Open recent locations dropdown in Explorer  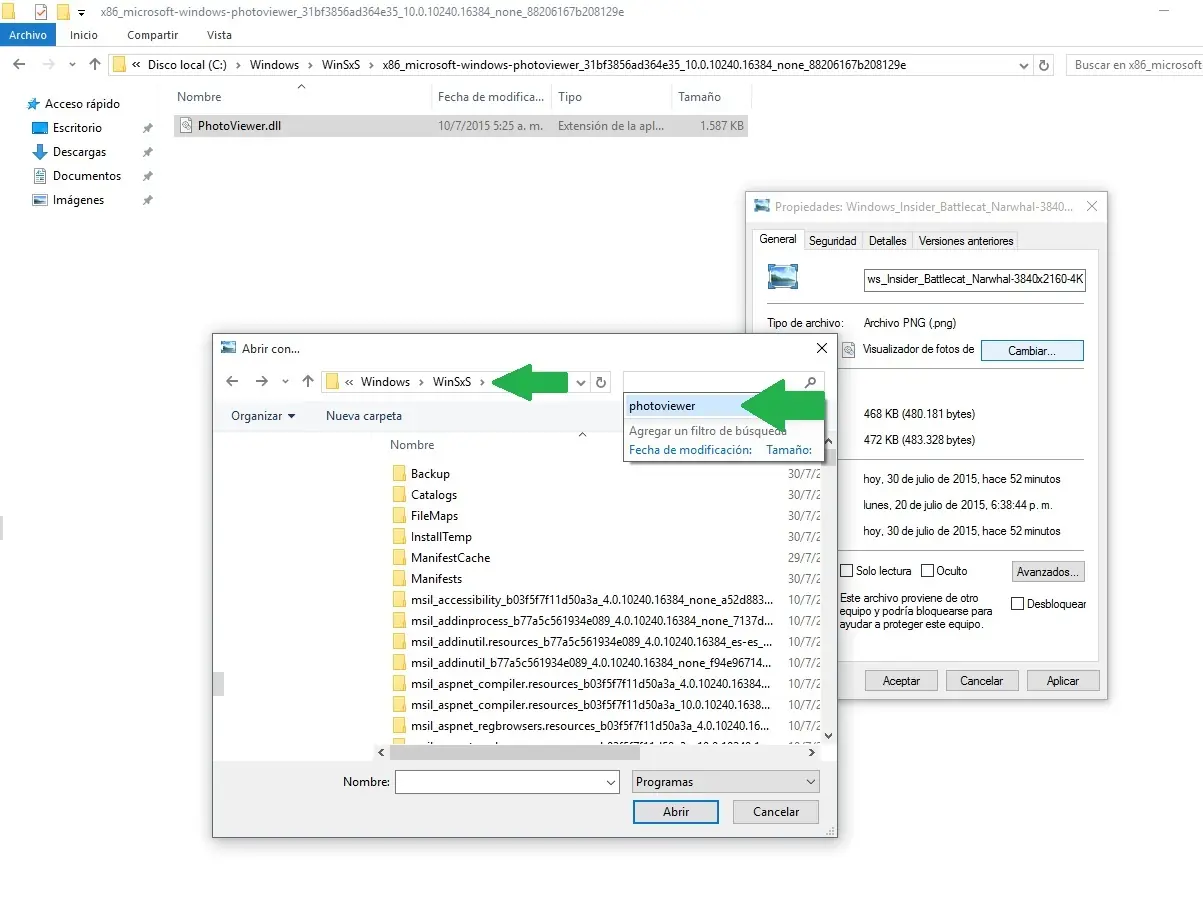point(72,65)
